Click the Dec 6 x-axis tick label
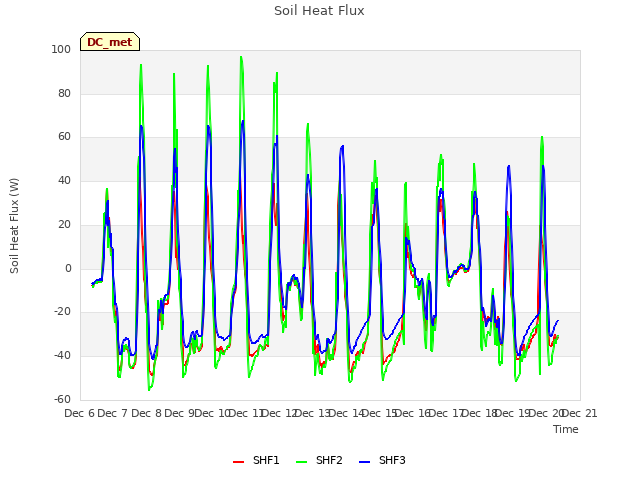Image resolution: width=640 pixels, height=480 pixels. click(x=80, y=413)
